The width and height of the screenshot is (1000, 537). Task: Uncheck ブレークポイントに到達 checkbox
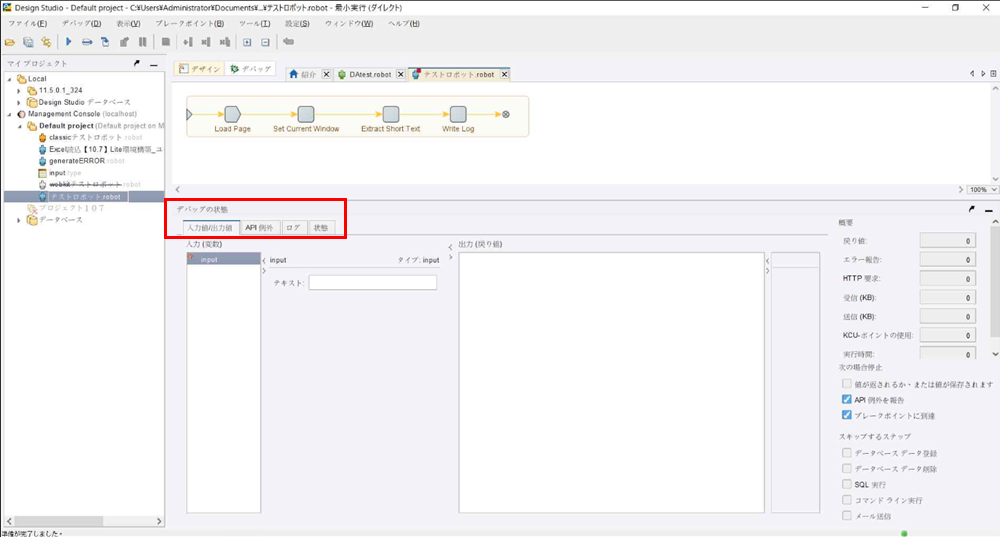point(846,415)
